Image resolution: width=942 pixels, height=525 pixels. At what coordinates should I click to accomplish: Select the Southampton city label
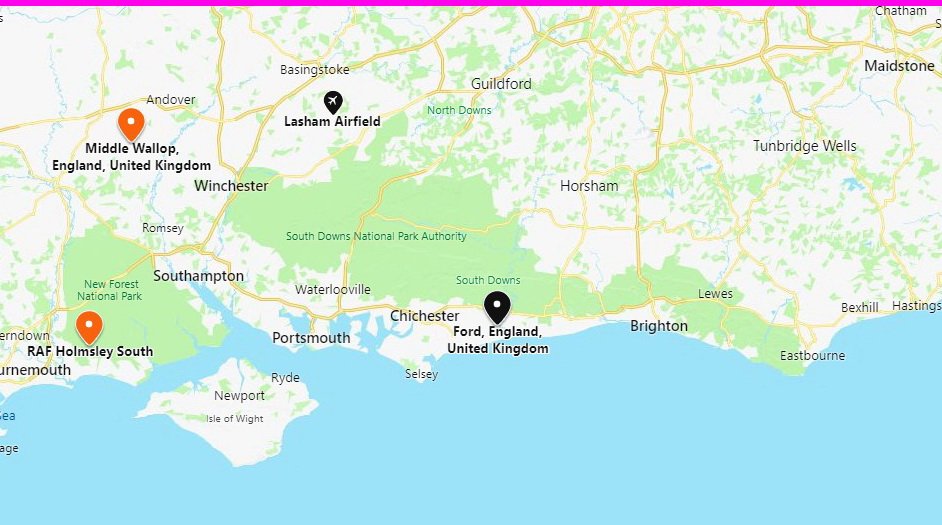tap(198, 276)
